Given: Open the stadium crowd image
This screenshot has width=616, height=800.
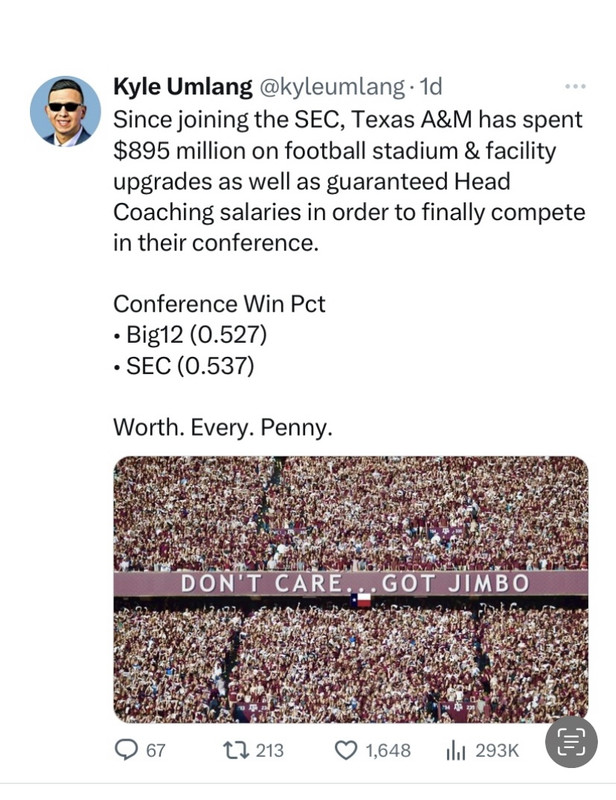Looking at the screenshot, I should 350,650.
